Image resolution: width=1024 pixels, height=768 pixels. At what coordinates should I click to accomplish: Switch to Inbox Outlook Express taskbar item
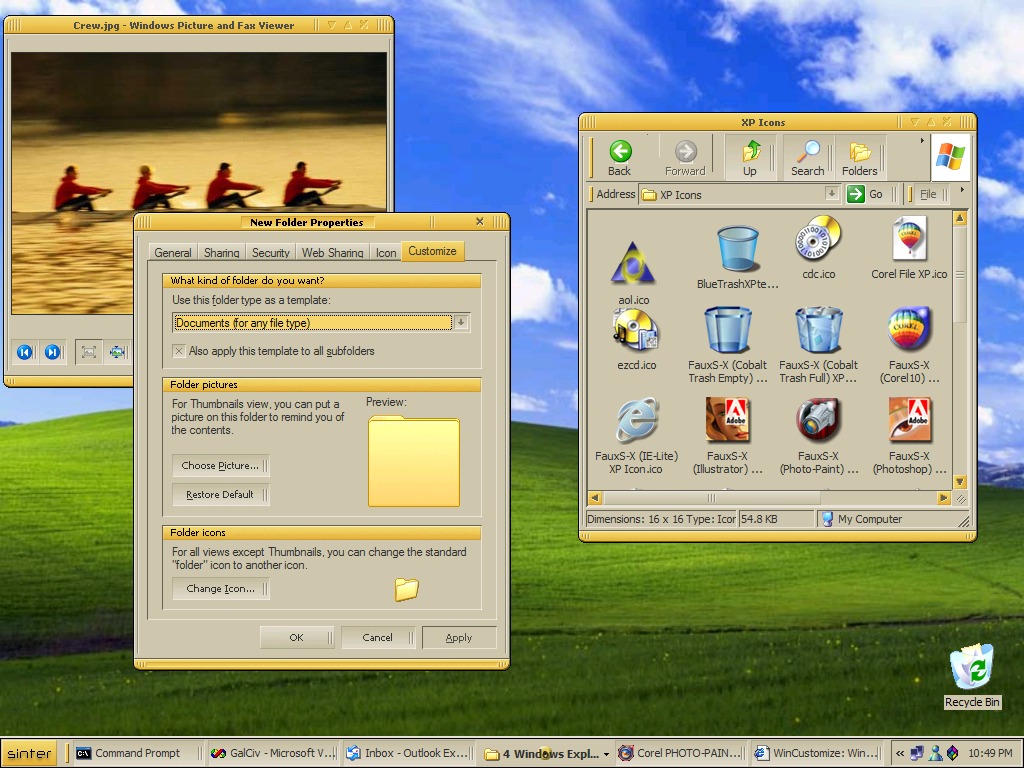coord(408,753)
